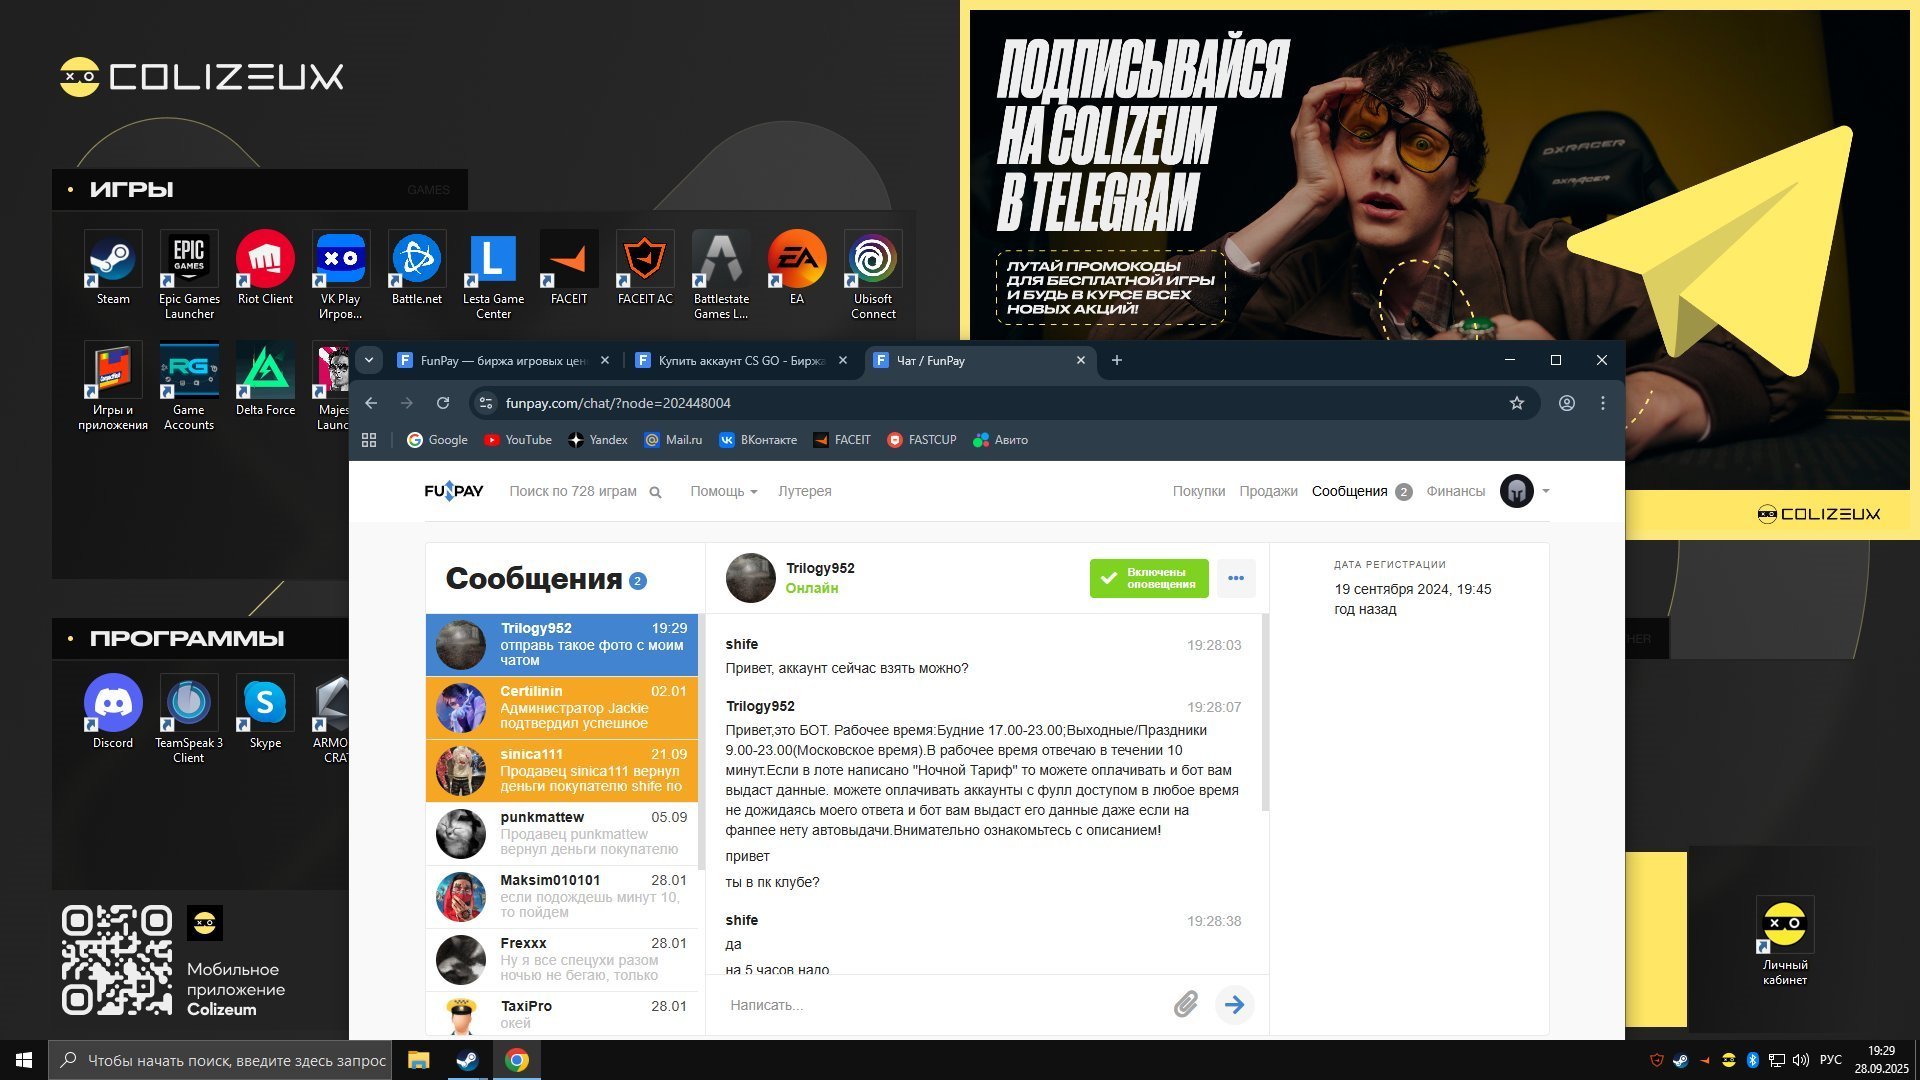
Task: Open the sinica111 conversation
Action: tap(562, 771)
